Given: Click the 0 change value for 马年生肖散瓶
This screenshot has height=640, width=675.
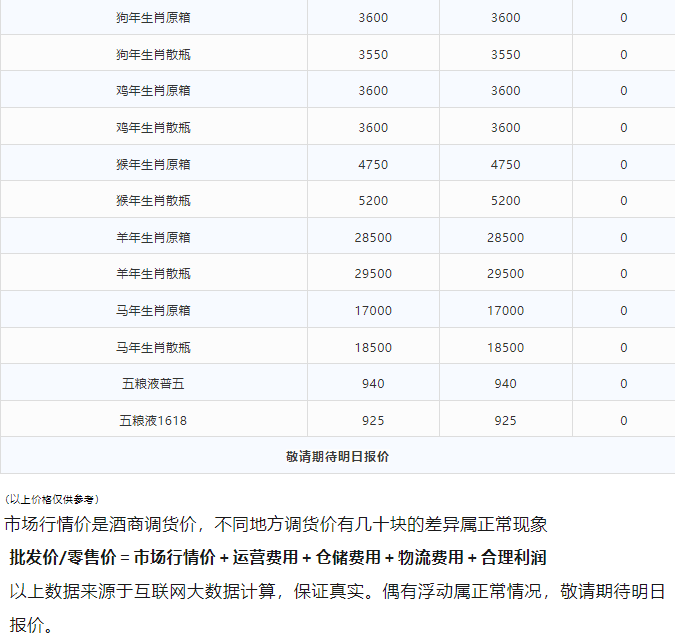Looking at the screenshot, I should 624,348.
